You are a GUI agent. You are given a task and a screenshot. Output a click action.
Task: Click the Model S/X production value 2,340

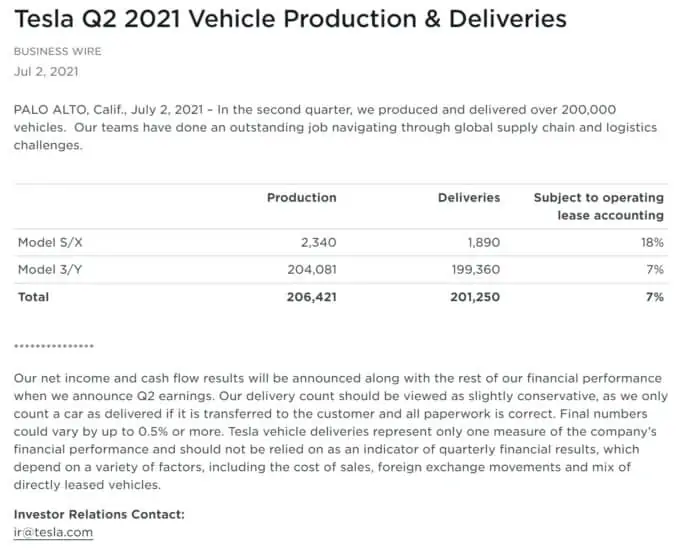pyautogui.click(x=319, y=242)
